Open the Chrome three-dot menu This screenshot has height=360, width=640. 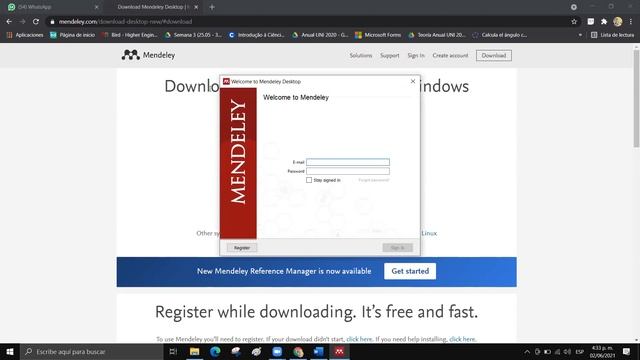coord(631,22)
